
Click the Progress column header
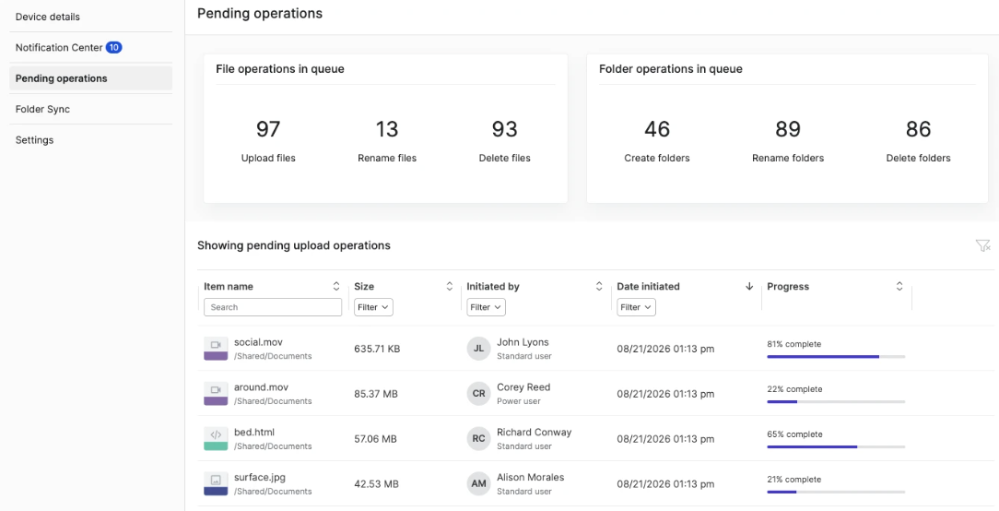pyautogui.click(x=788, y=287)
